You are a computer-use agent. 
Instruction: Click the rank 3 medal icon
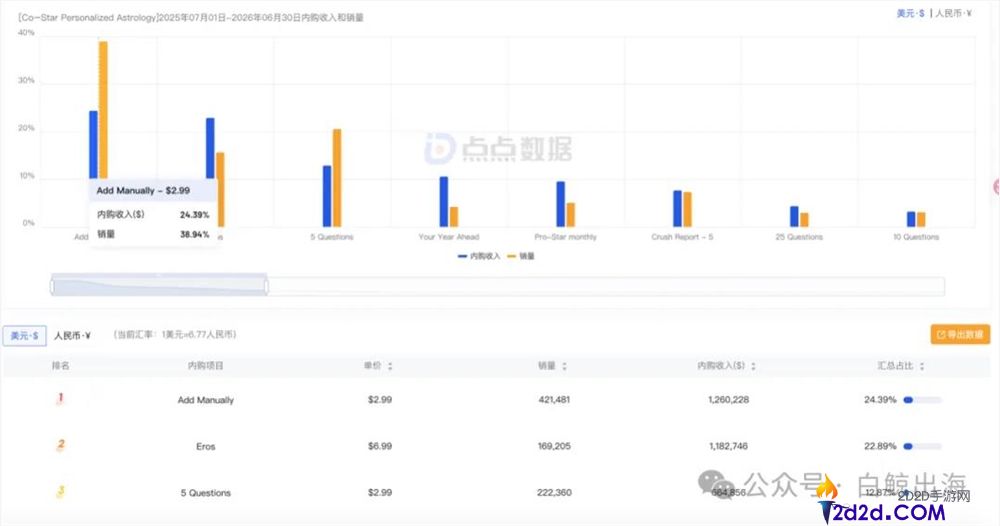tap(61, 492)
